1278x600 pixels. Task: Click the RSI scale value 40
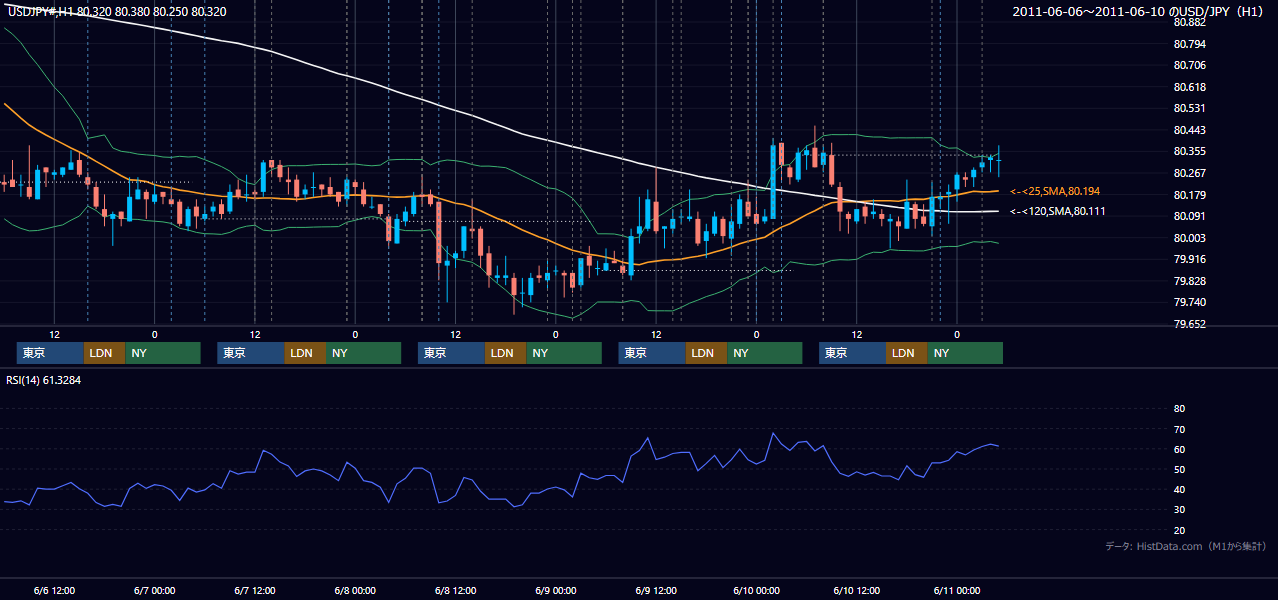(x=1179, y=489)
